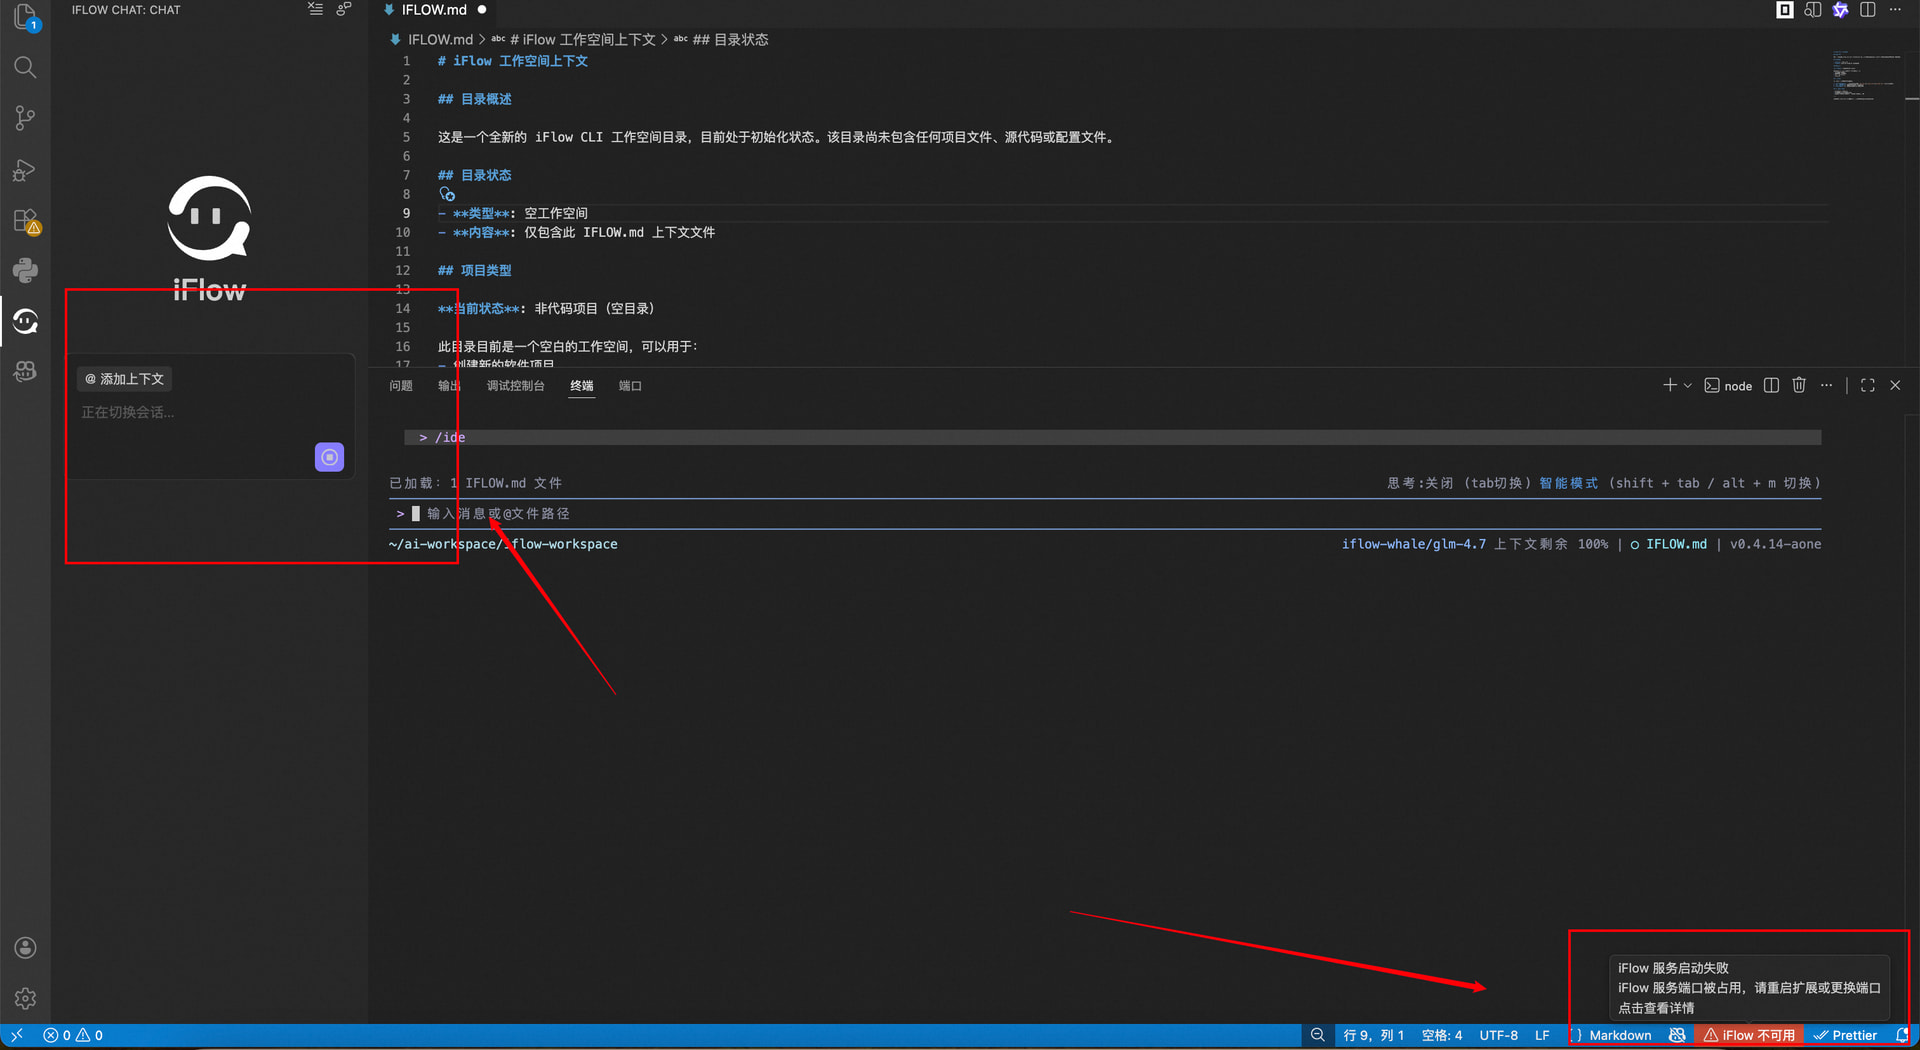1920x1050 pixels.
Task: Open the Source Control view
Action: click(25, 118)
